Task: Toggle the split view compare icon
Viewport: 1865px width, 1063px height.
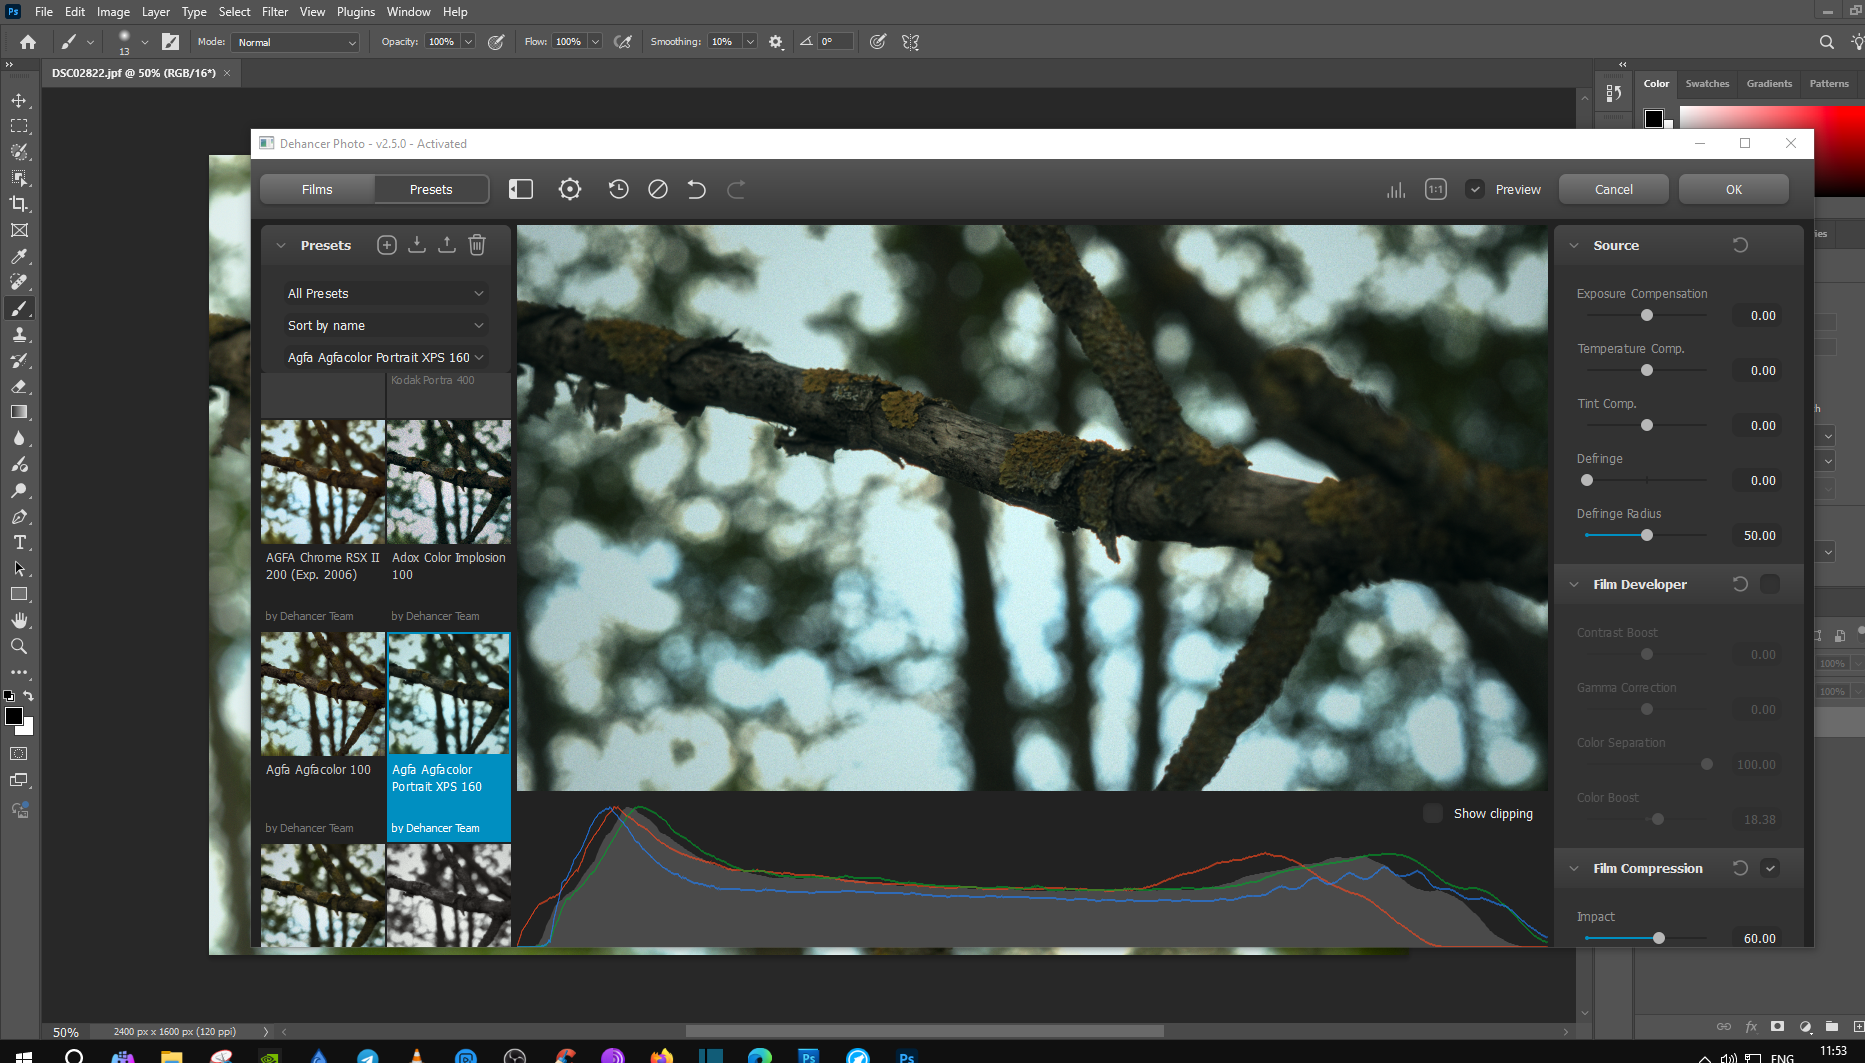Action: (521, 189)
